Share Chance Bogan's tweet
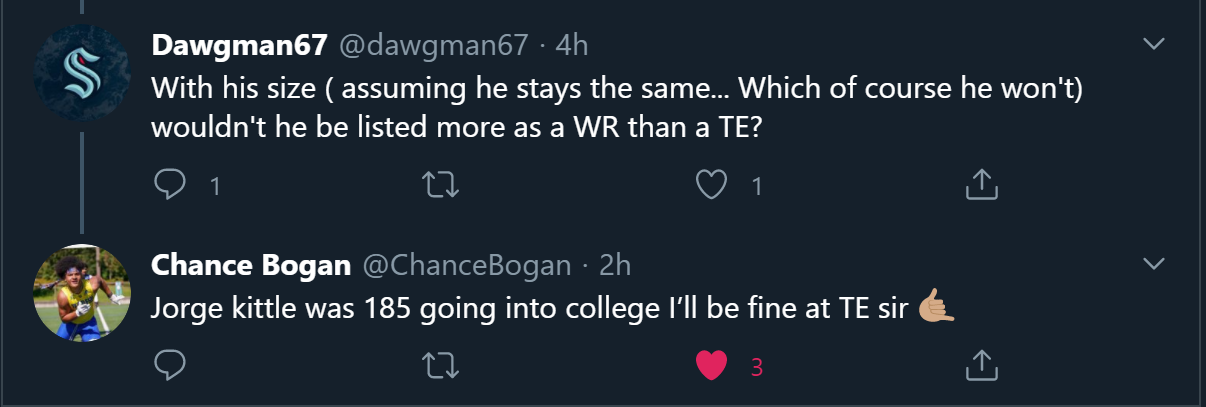 (981, 366)
